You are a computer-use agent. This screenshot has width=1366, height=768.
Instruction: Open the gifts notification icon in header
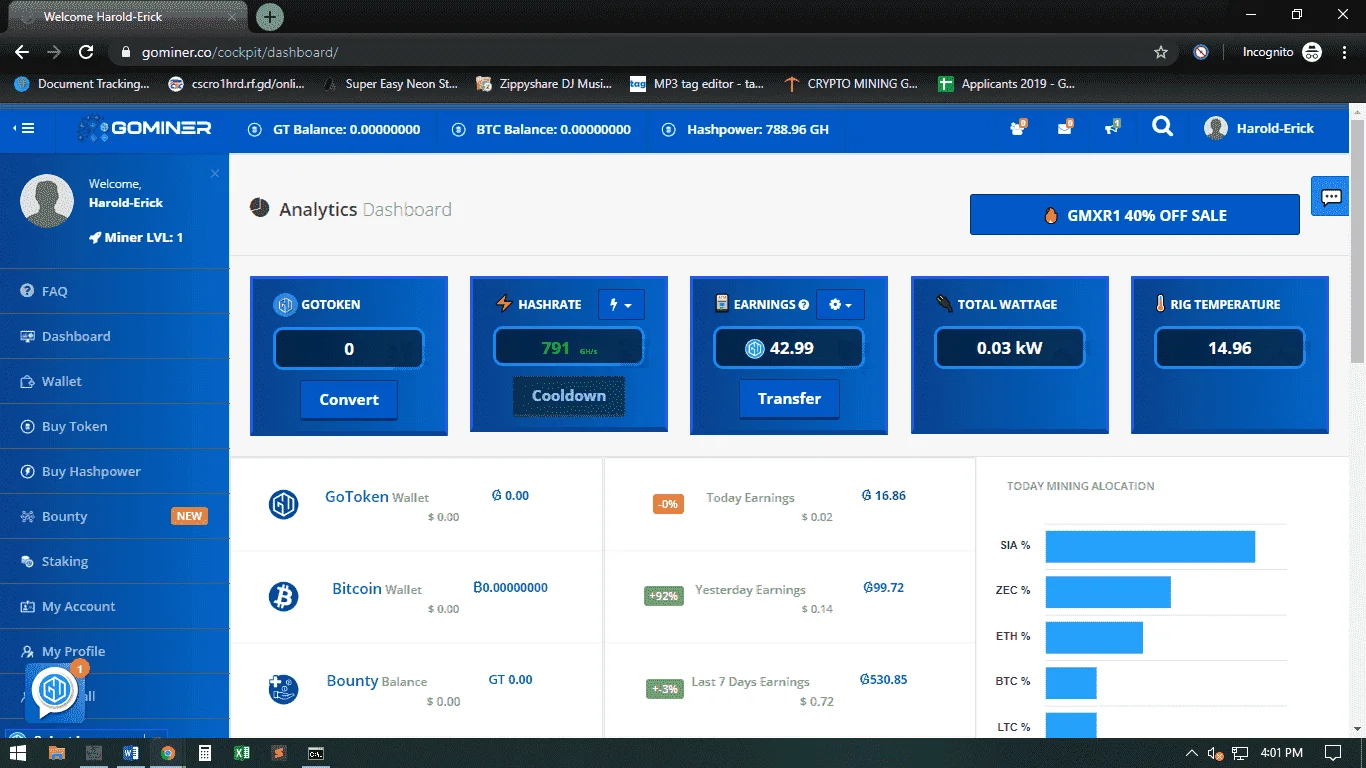[1018, 128]
